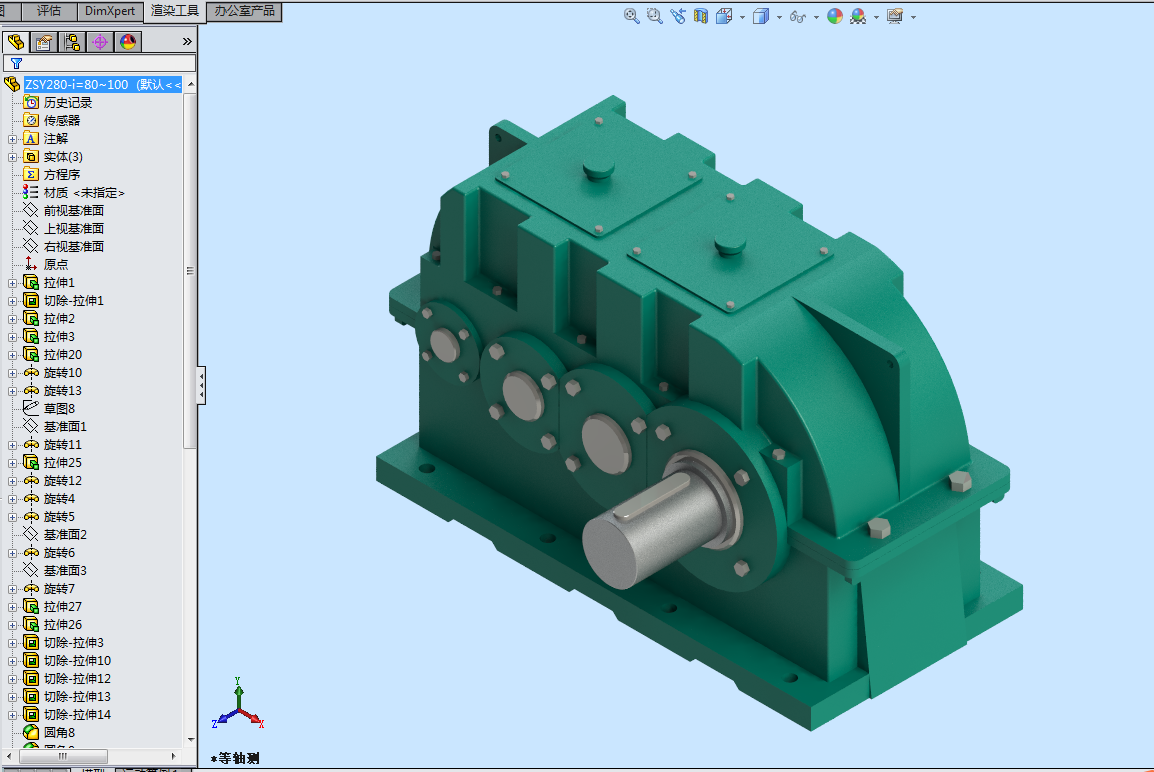The image size is (1154, 772).
Task: Click the View Settings monitor icon
Action: pos(895,16)
